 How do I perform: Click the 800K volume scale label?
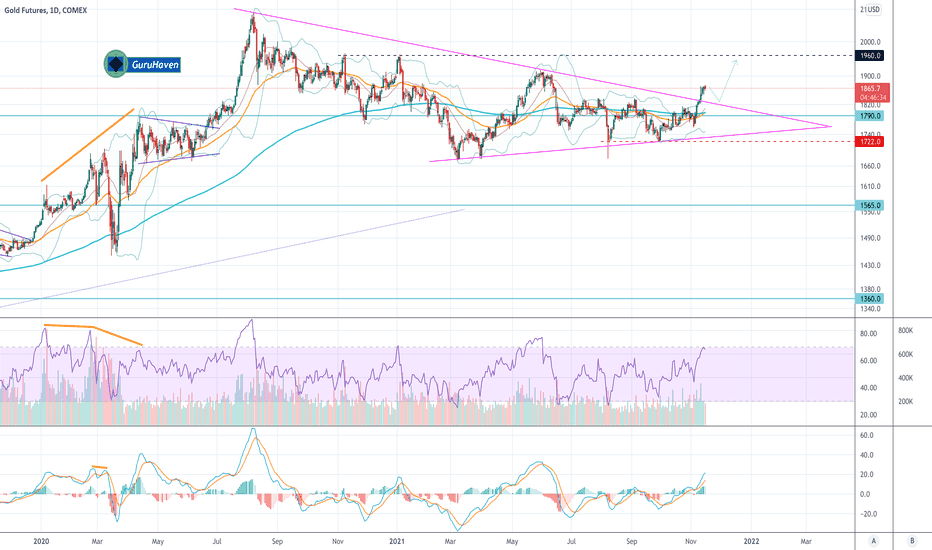point(906,331)
